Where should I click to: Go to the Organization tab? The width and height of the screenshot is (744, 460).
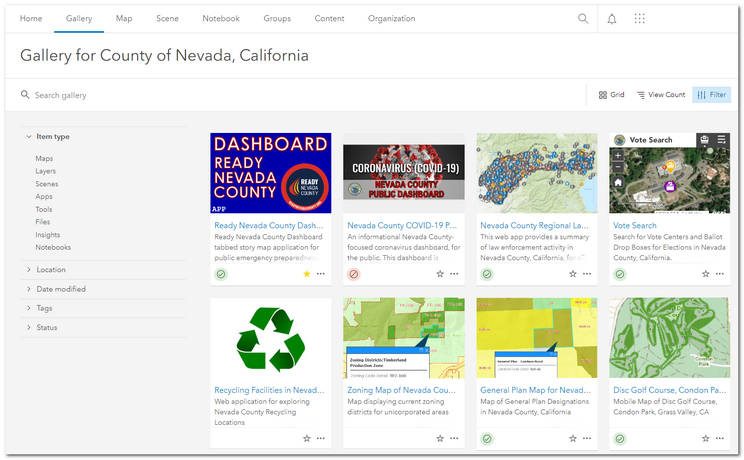391,19
